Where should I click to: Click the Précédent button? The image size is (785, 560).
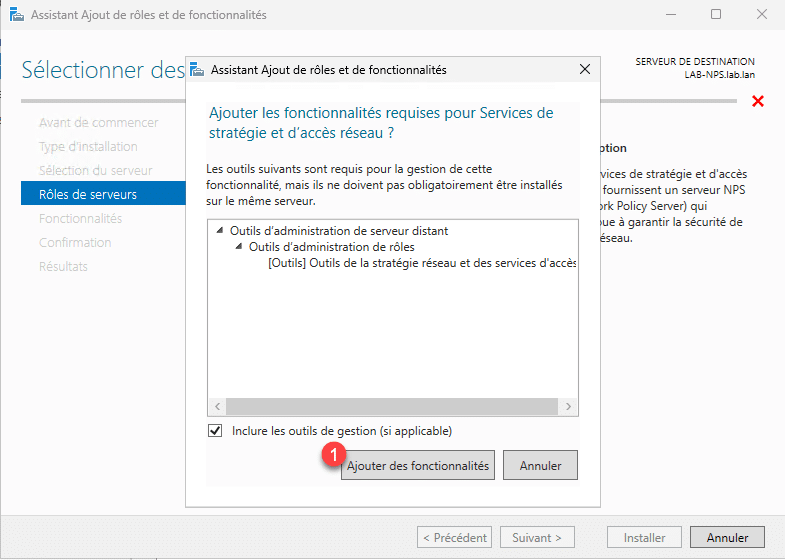[x=454, y=537]
